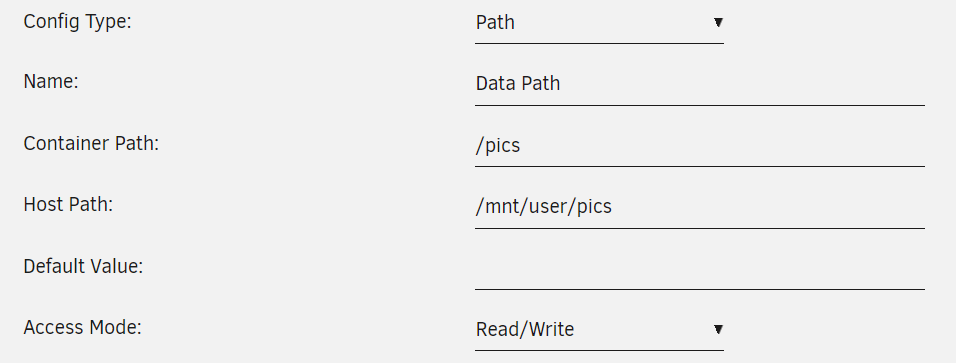956x363 pixels.
Task: Click into the Container Path field
Action: 700,146
